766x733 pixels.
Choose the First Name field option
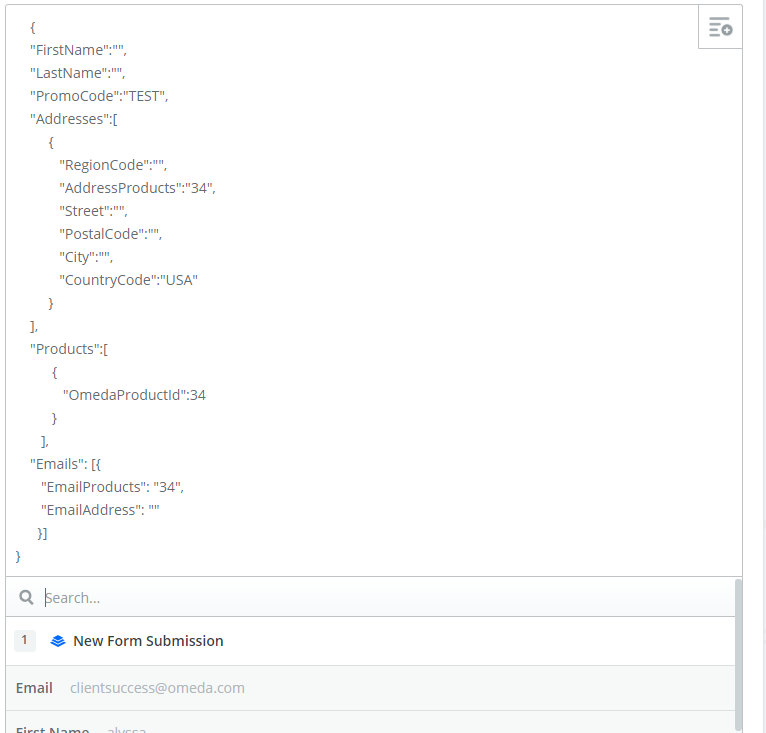[80, 728]
